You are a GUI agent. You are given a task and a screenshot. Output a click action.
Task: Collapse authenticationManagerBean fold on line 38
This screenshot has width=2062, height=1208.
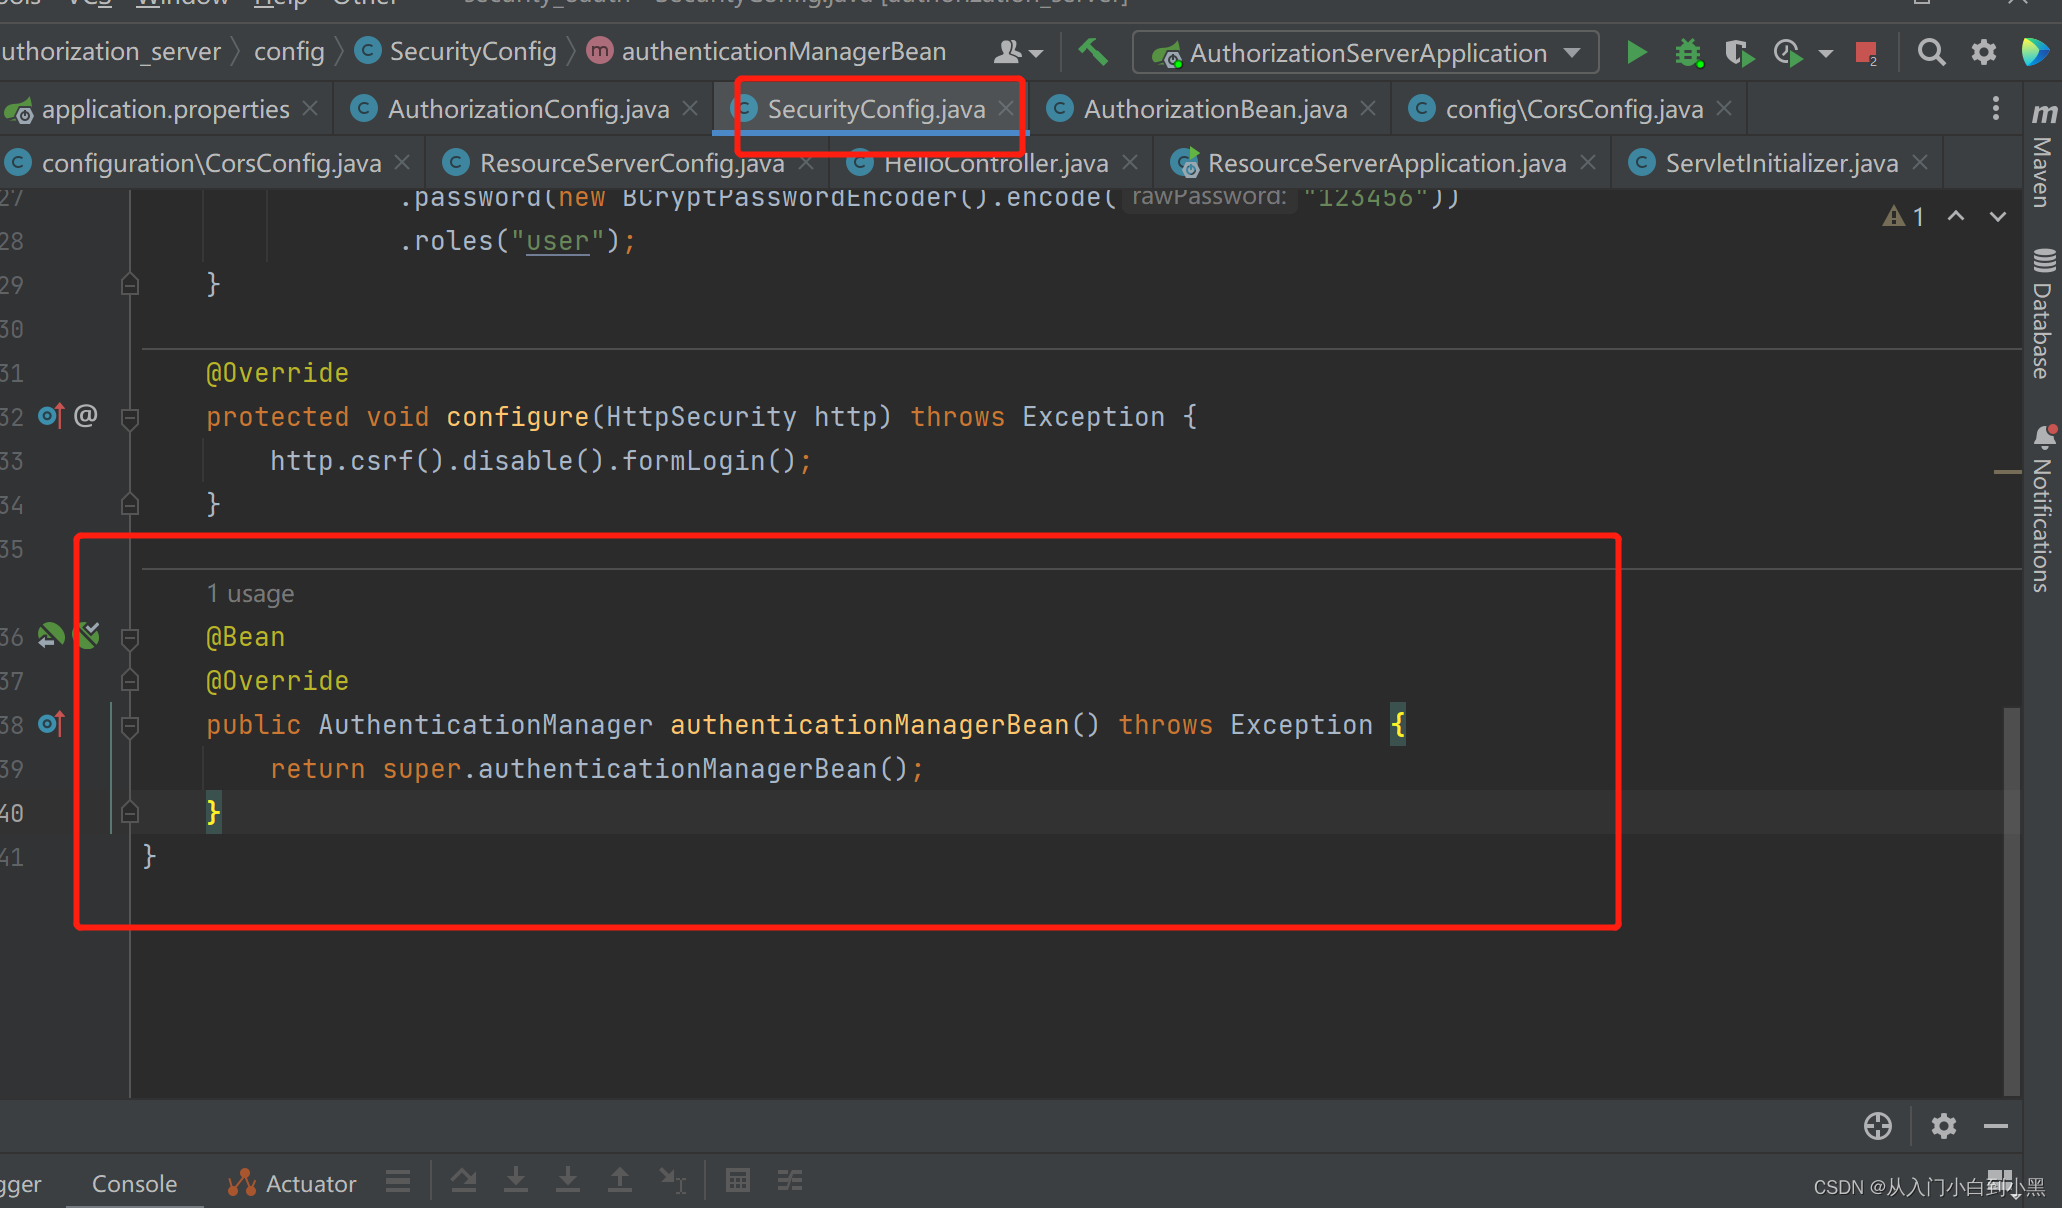pyautogui.click(x=130, y=725)
